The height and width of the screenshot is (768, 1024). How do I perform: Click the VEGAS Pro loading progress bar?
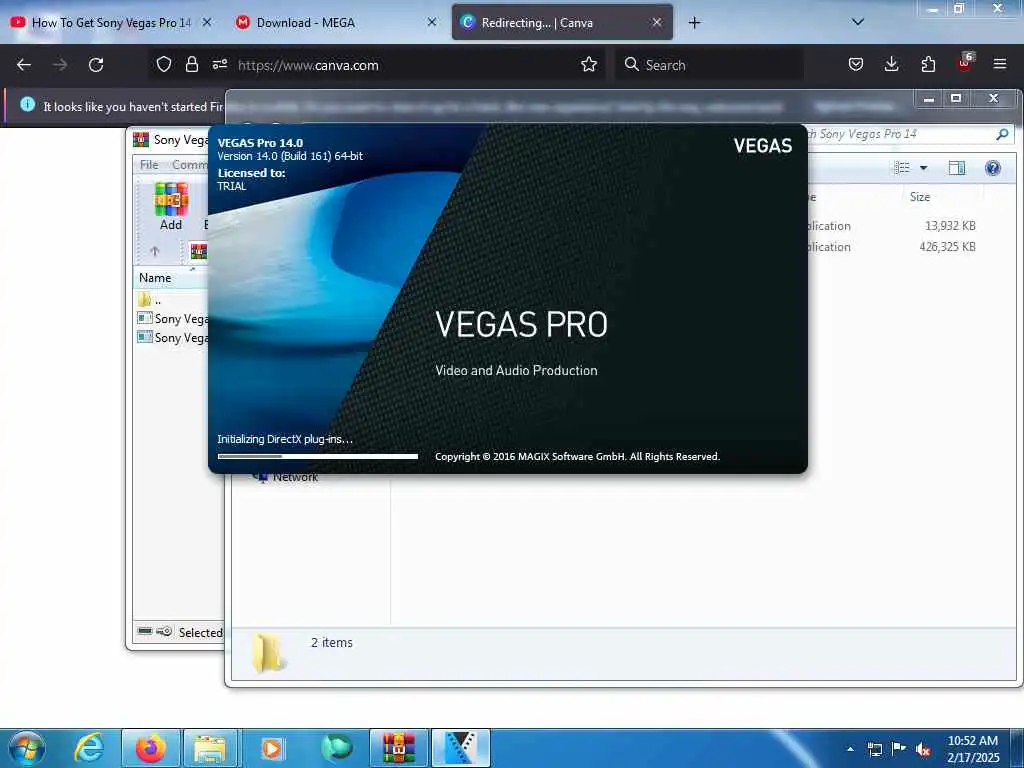pos(317,456)
